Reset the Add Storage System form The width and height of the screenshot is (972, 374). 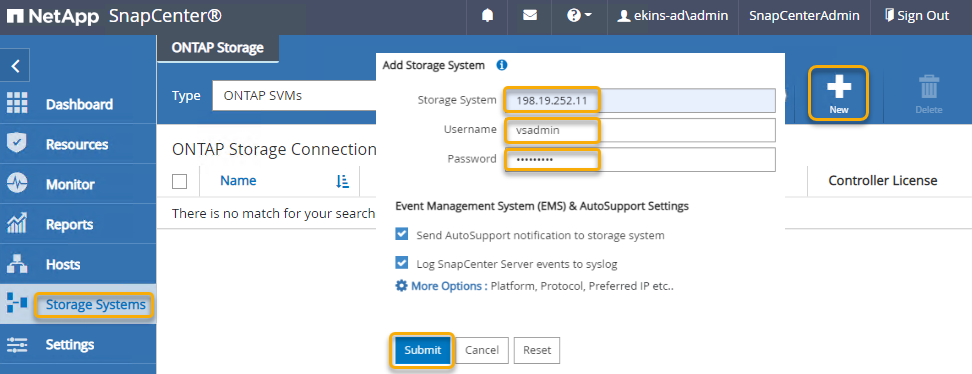click(537, 350)
